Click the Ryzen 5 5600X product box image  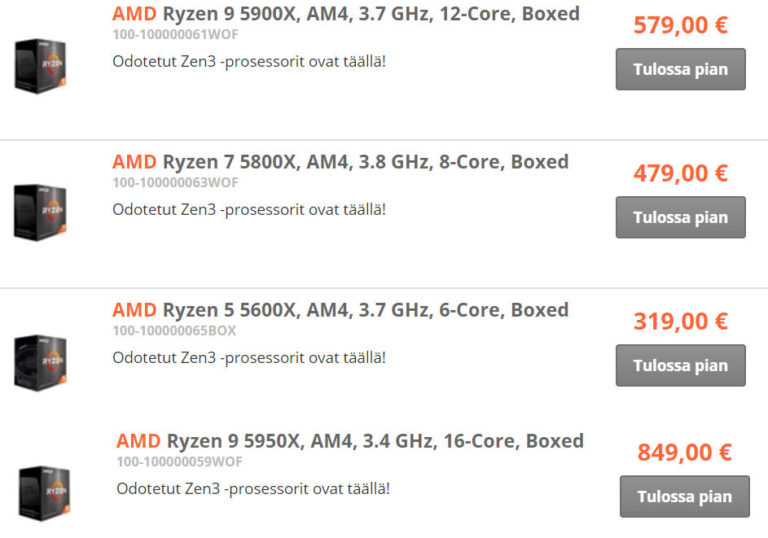point(41,361)
